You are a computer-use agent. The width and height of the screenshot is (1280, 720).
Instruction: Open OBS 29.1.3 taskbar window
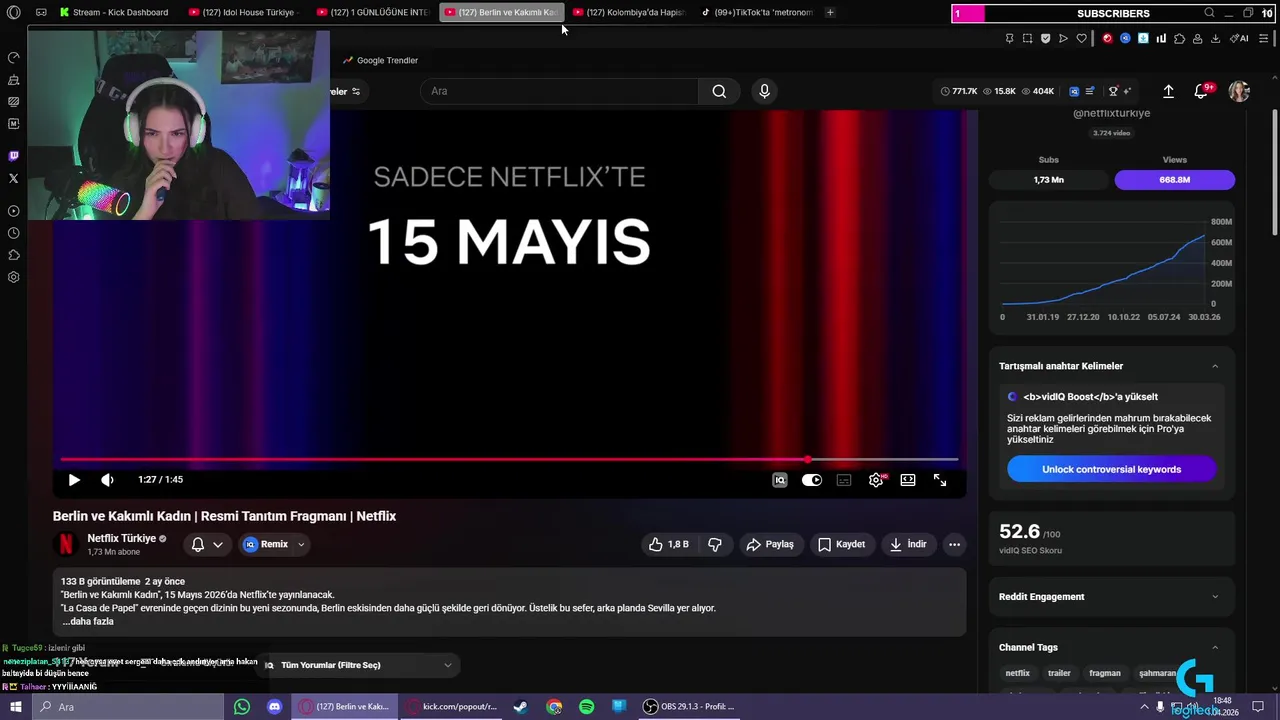tap(688, 707)
